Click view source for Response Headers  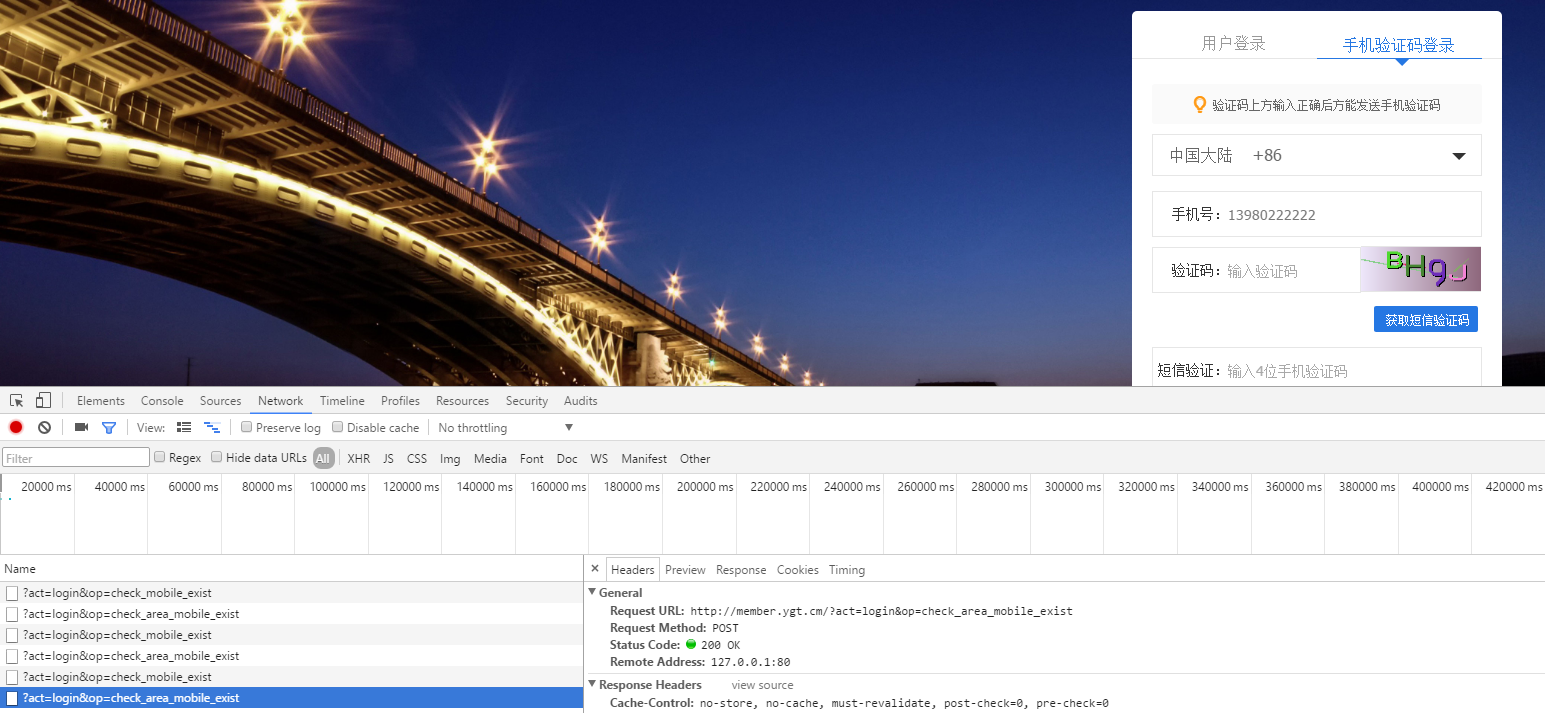click(762, 685)
